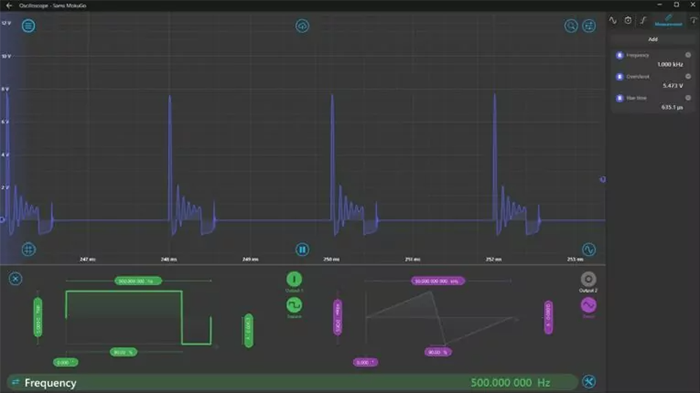Image resolution: width=700 pixels, height=393 pixels.
Task: Open the rightmost settings panel tab
Action: pyautogui.click(x=693, y=21)
